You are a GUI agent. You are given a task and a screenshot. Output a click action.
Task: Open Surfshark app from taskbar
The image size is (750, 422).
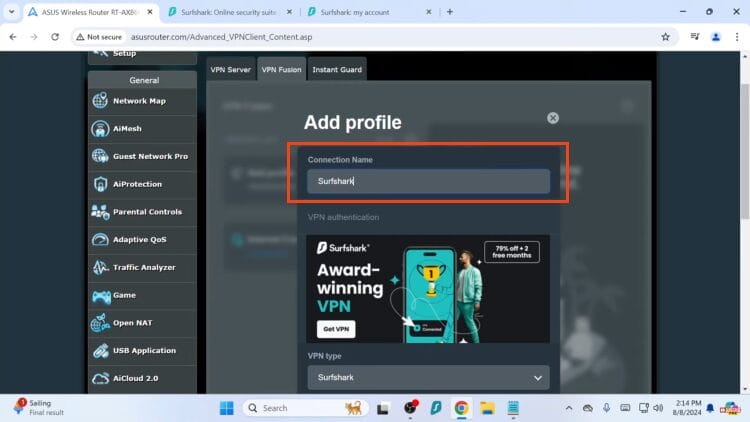(x=436, y=408)
